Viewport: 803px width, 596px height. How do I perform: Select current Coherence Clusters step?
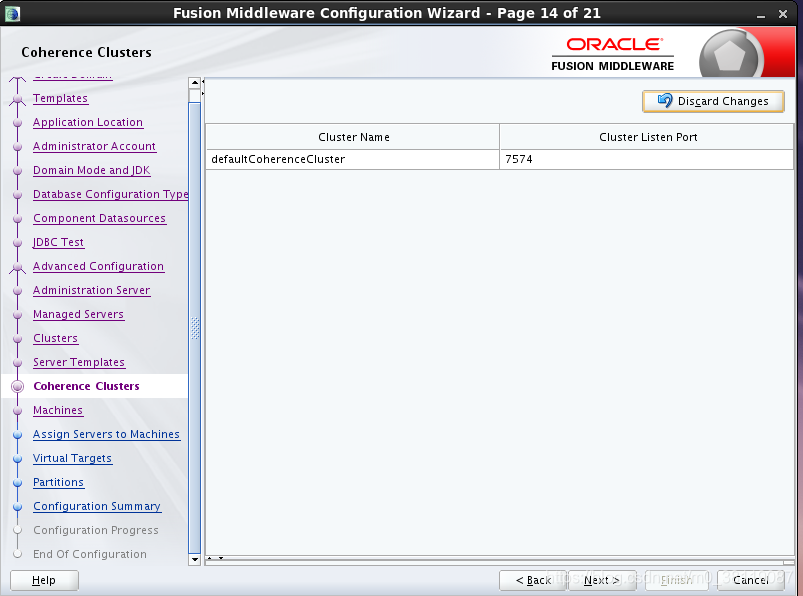(86, 386)
